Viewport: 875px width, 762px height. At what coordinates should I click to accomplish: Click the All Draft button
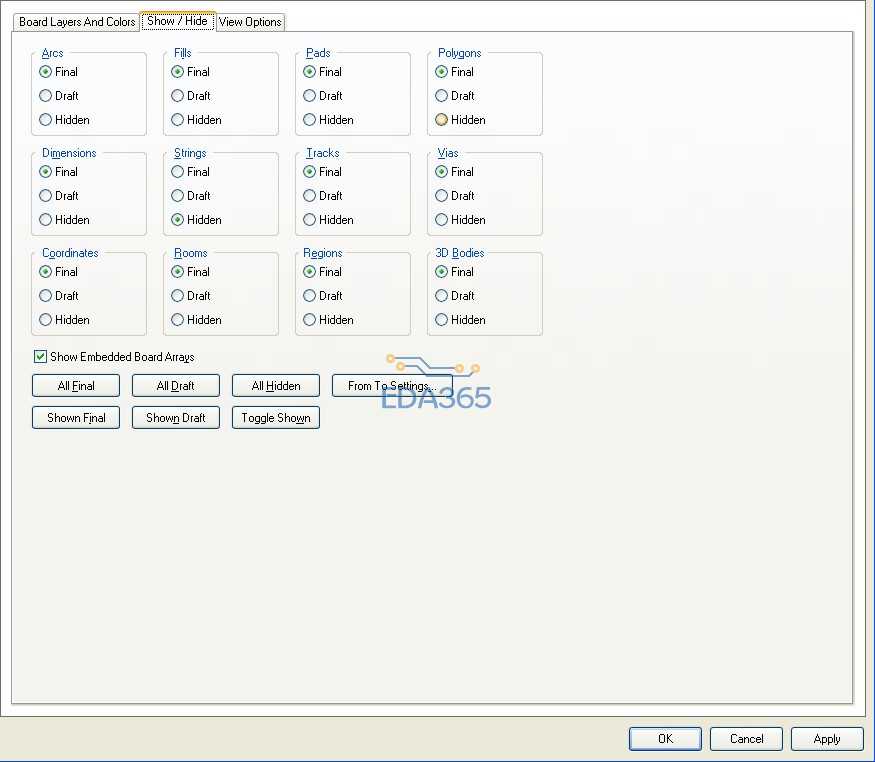176,385
